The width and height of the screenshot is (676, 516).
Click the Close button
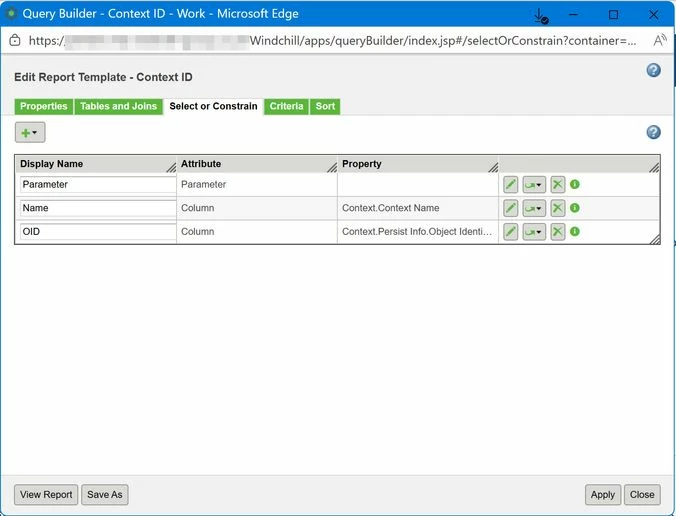pyautogui.click(x=642, y=494)
